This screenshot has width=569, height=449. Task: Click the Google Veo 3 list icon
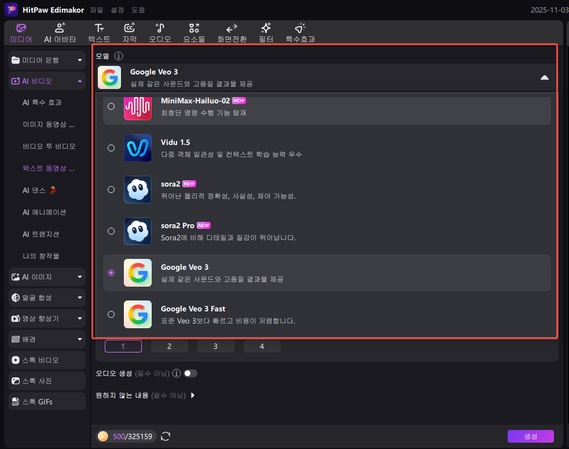coord(138,273)
